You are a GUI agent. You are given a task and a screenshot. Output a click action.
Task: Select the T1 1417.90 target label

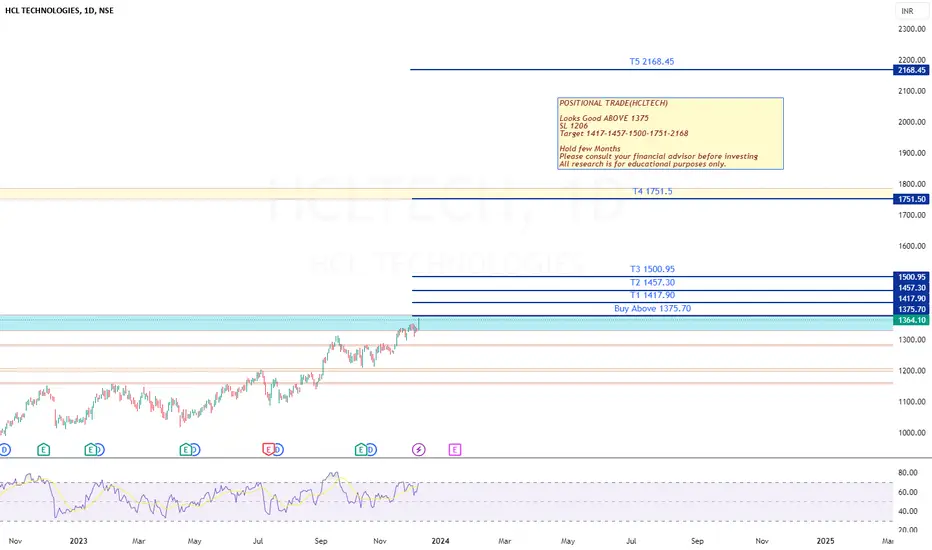coord(652,295)
